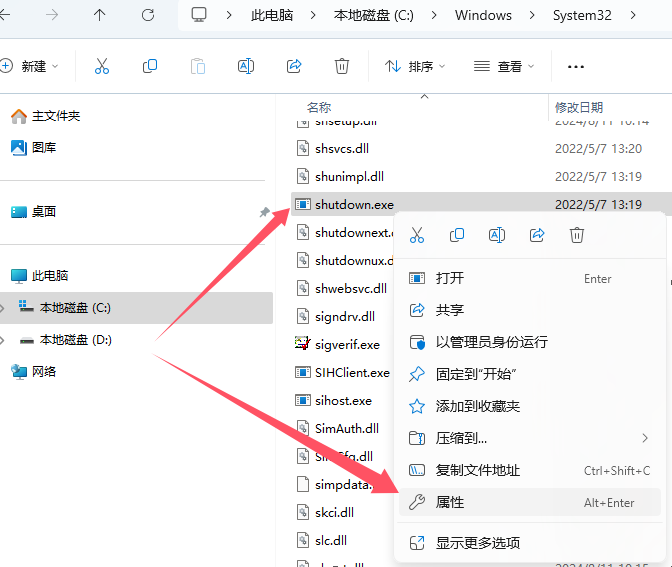Select 本地磁盘 (D:) in navigation pane
This screenshot has height=567, width=672.
pyautogui.click(x=75, y=340)
